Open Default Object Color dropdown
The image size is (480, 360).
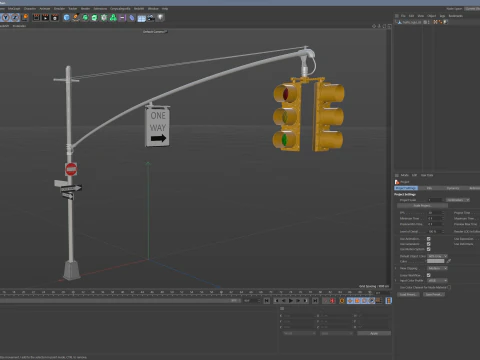(437, 256)
